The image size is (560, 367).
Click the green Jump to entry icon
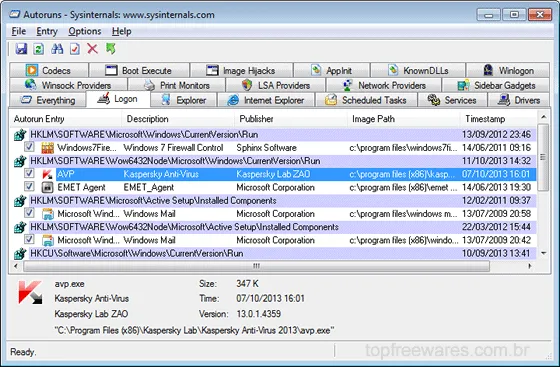click(111, 49)
